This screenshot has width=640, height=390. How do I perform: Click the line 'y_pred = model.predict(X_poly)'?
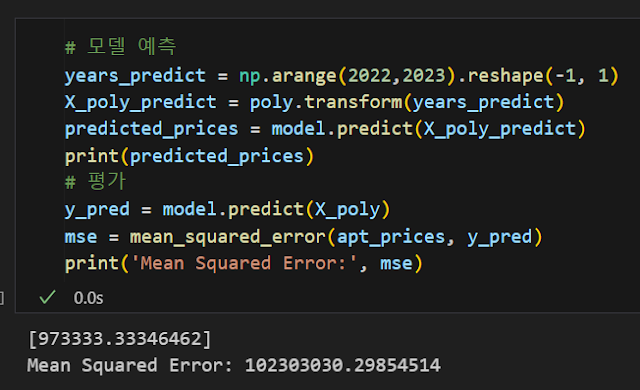(227, 209)
